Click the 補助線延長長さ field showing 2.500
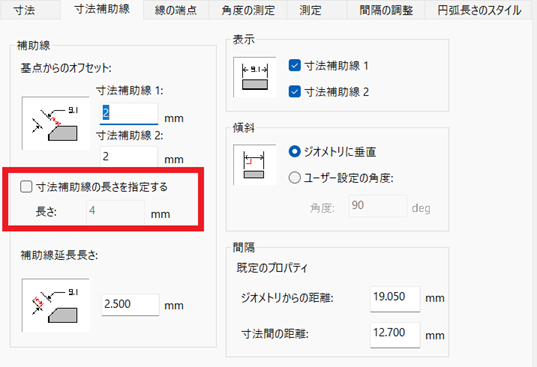 [130, 304]
